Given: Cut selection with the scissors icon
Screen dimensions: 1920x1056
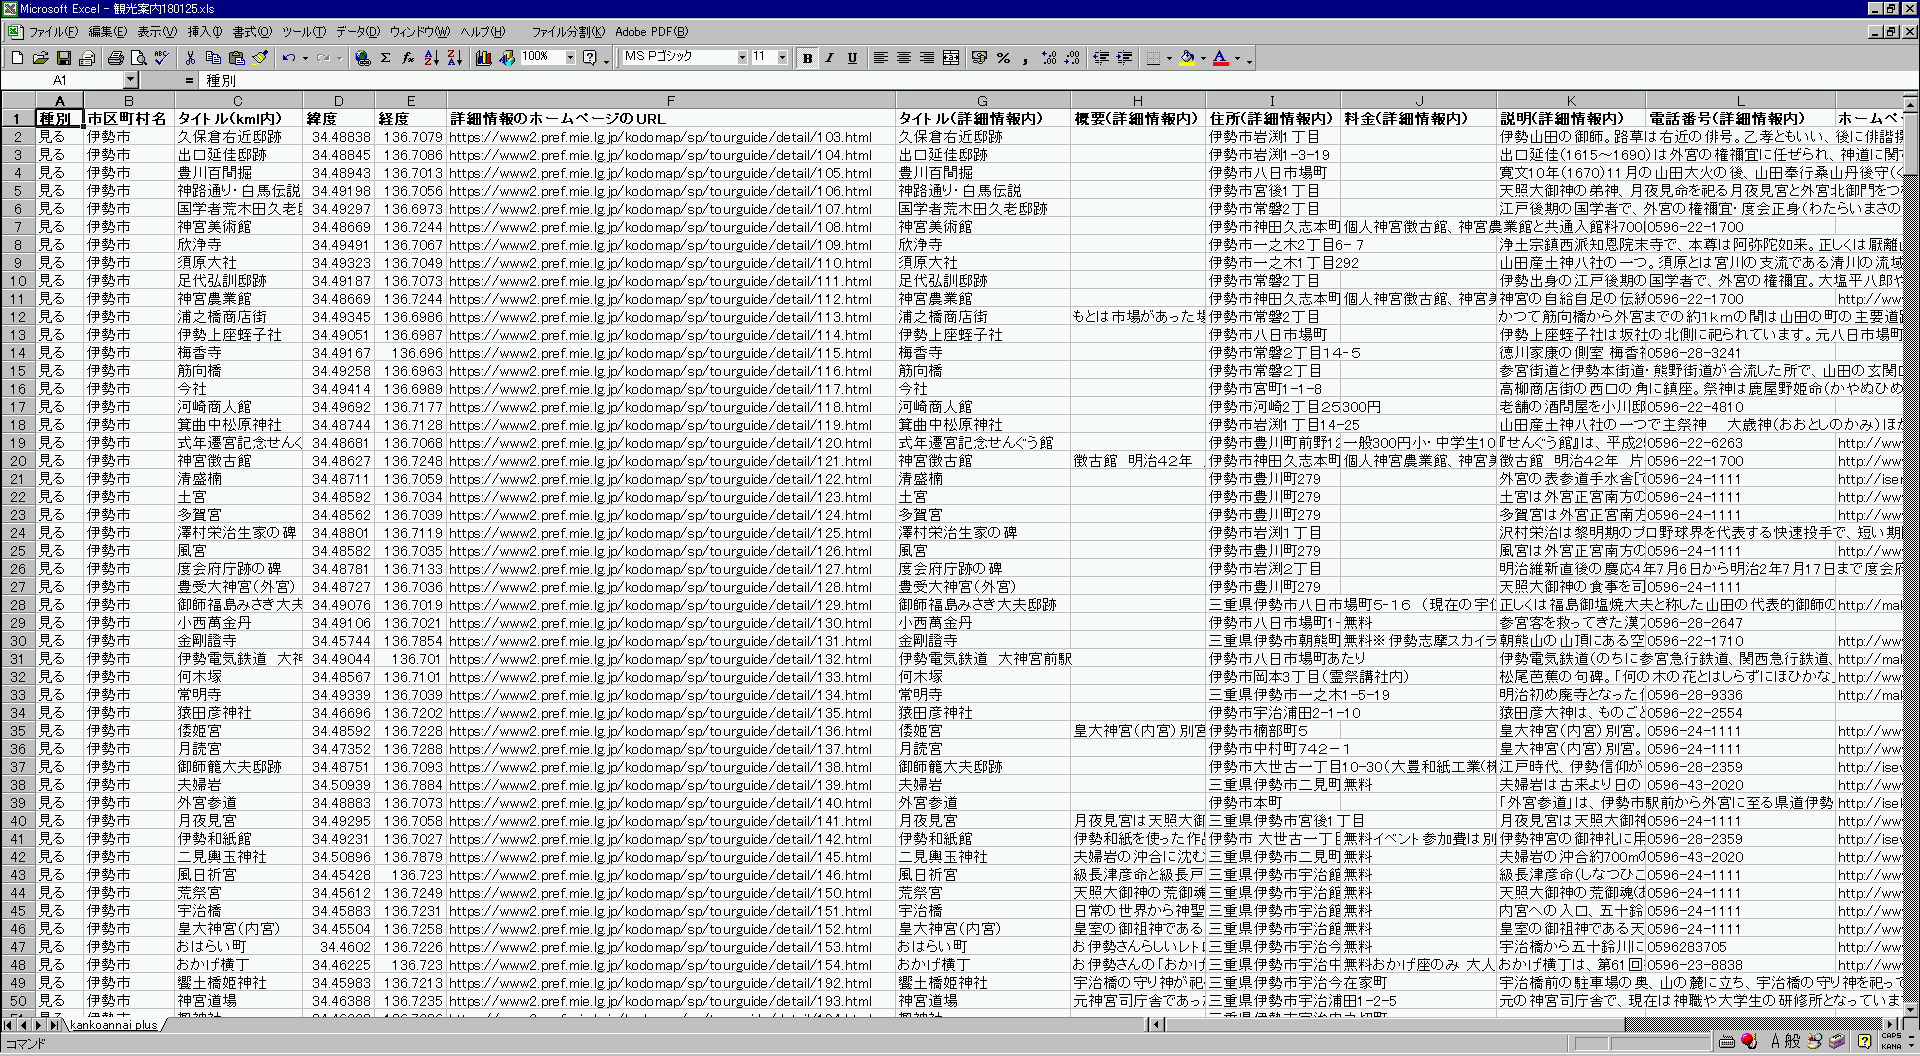Looking at the screenshot, I should pyautogui.click(x=190, y=58).
